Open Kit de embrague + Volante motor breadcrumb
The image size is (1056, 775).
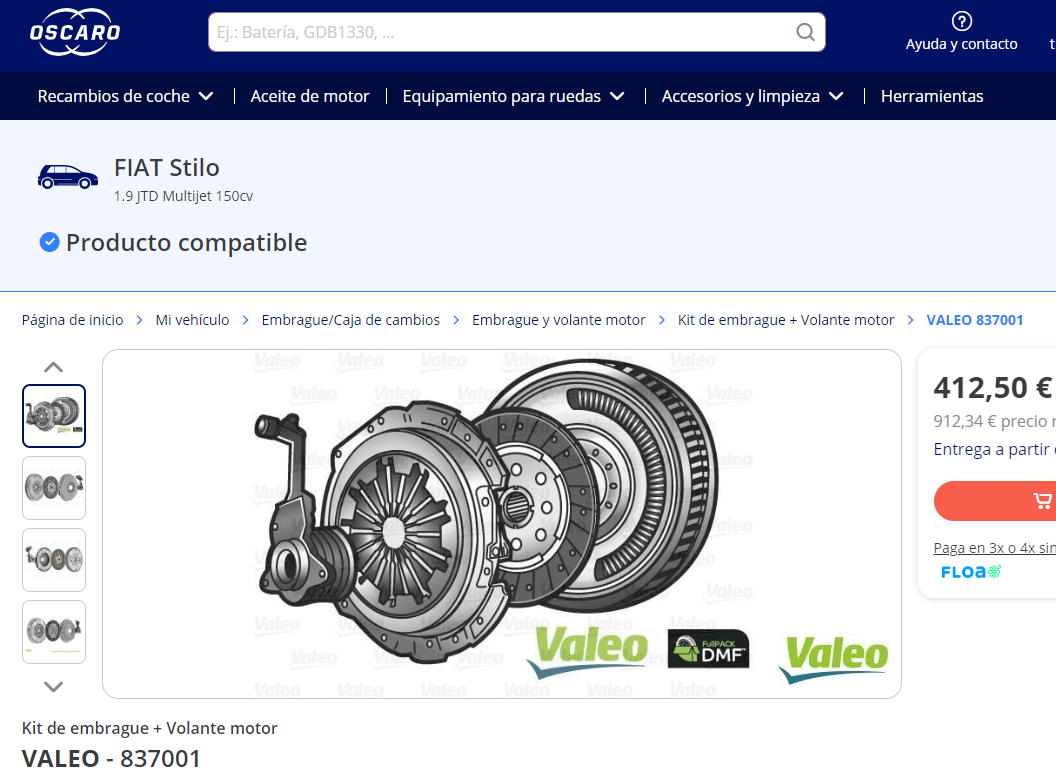785,320
